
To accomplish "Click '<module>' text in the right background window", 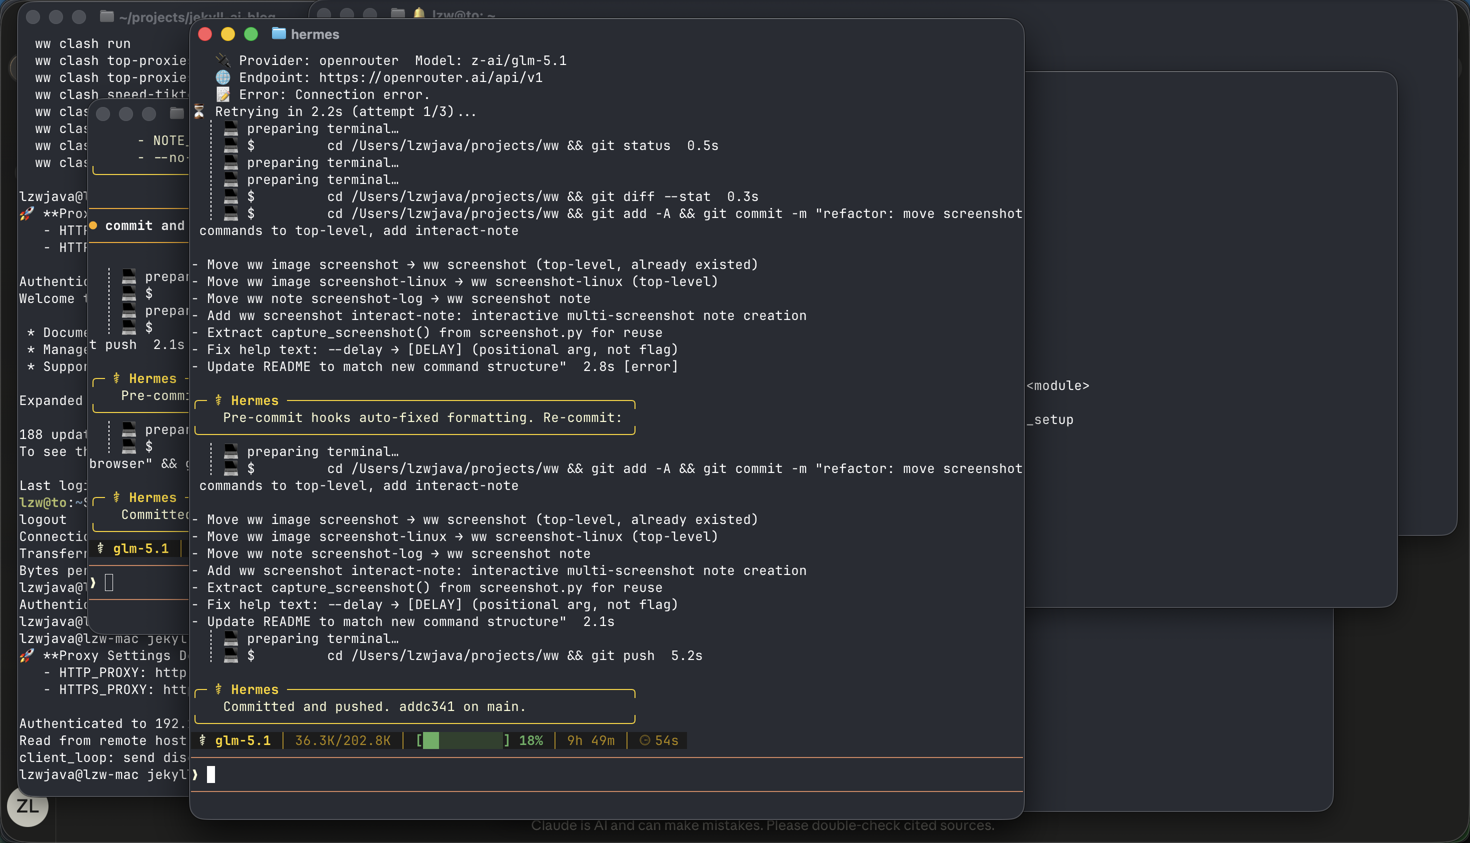I will [x=1058, y=385].
